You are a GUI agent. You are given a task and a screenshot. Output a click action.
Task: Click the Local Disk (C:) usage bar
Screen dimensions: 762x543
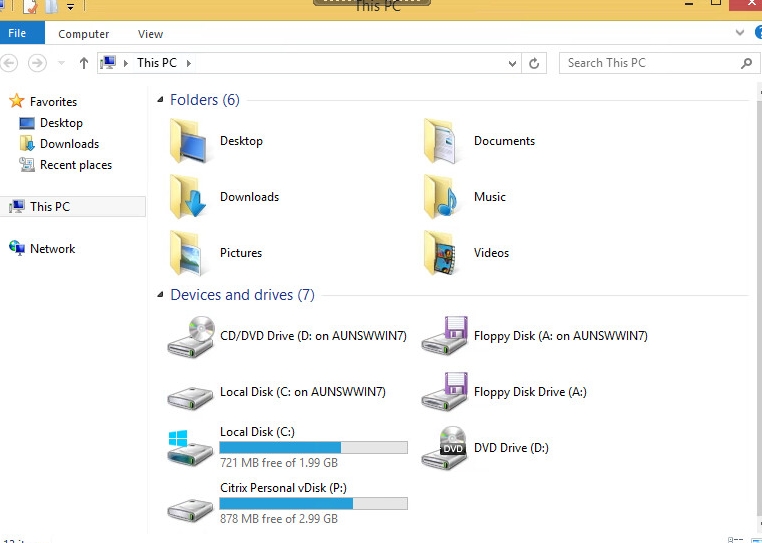313,448
